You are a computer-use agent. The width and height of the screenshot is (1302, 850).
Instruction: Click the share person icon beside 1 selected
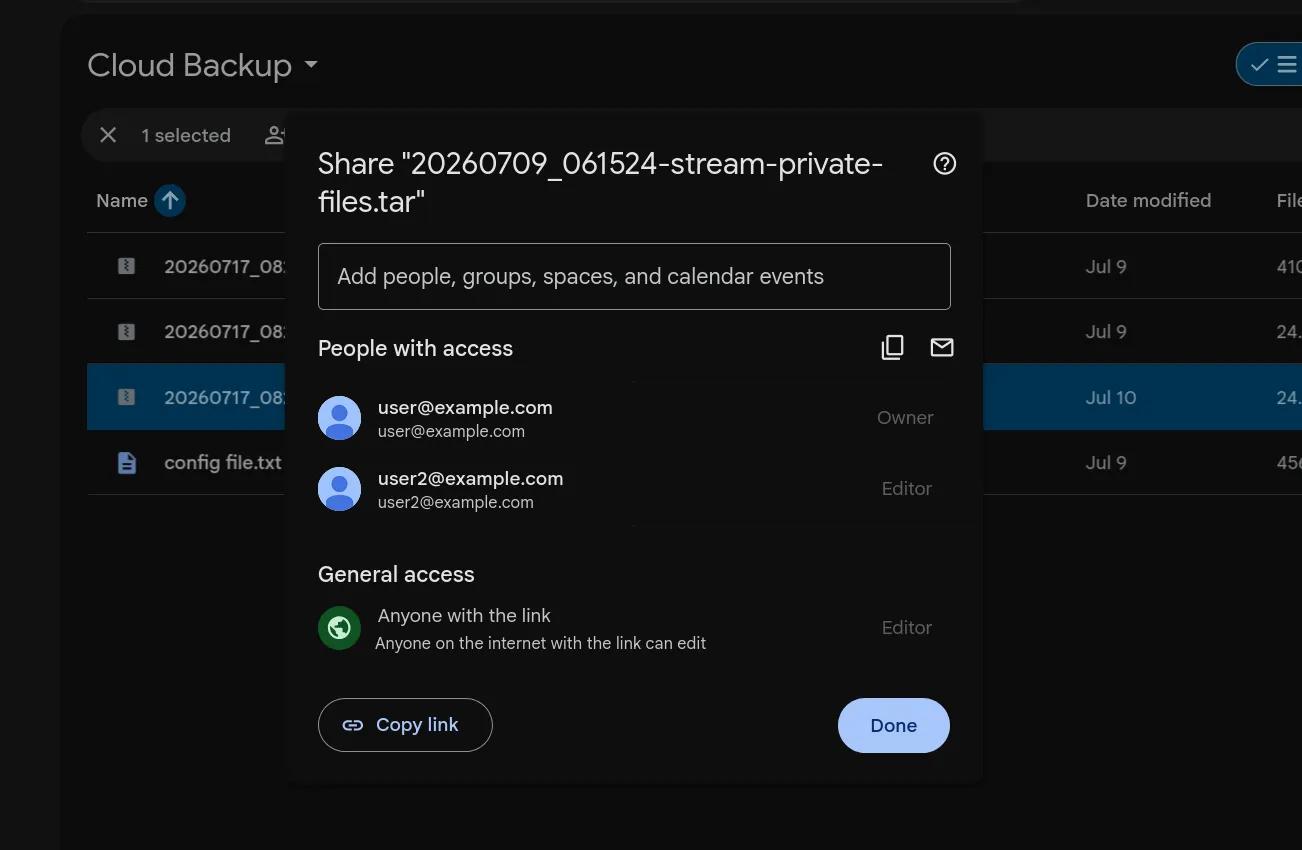[x=275, y=135]
